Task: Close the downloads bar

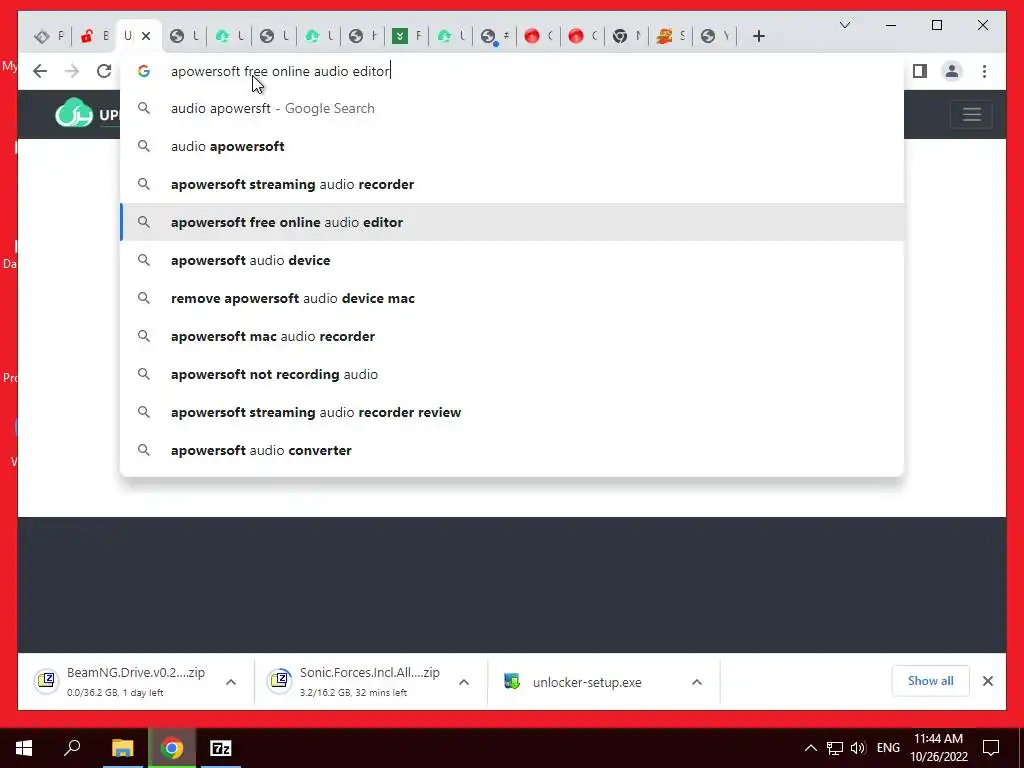Action: (987, 681)
